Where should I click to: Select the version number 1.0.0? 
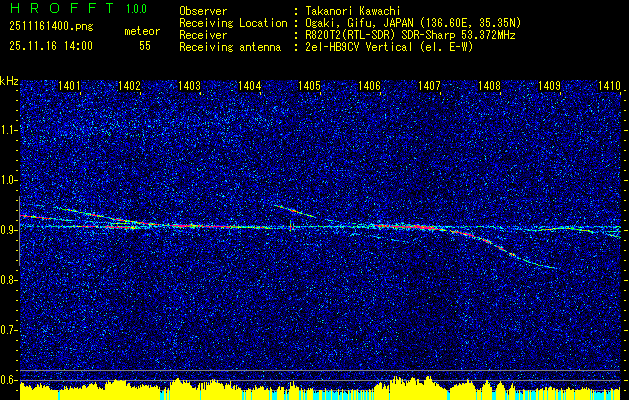click(136, 8)
